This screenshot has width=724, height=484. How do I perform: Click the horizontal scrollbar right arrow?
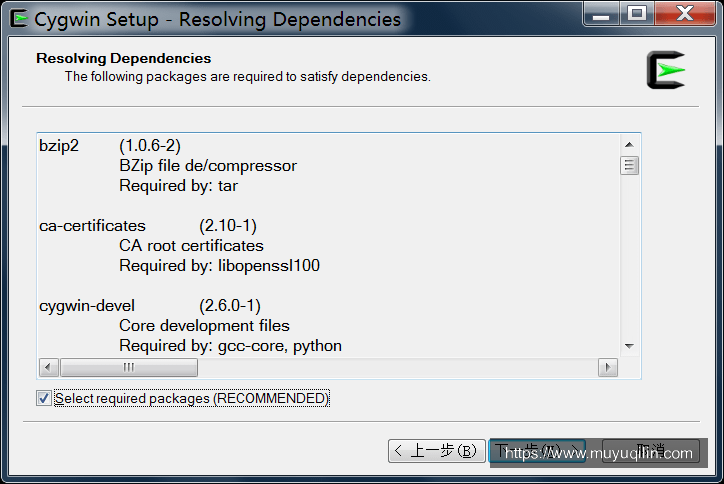tap(608, 368)
